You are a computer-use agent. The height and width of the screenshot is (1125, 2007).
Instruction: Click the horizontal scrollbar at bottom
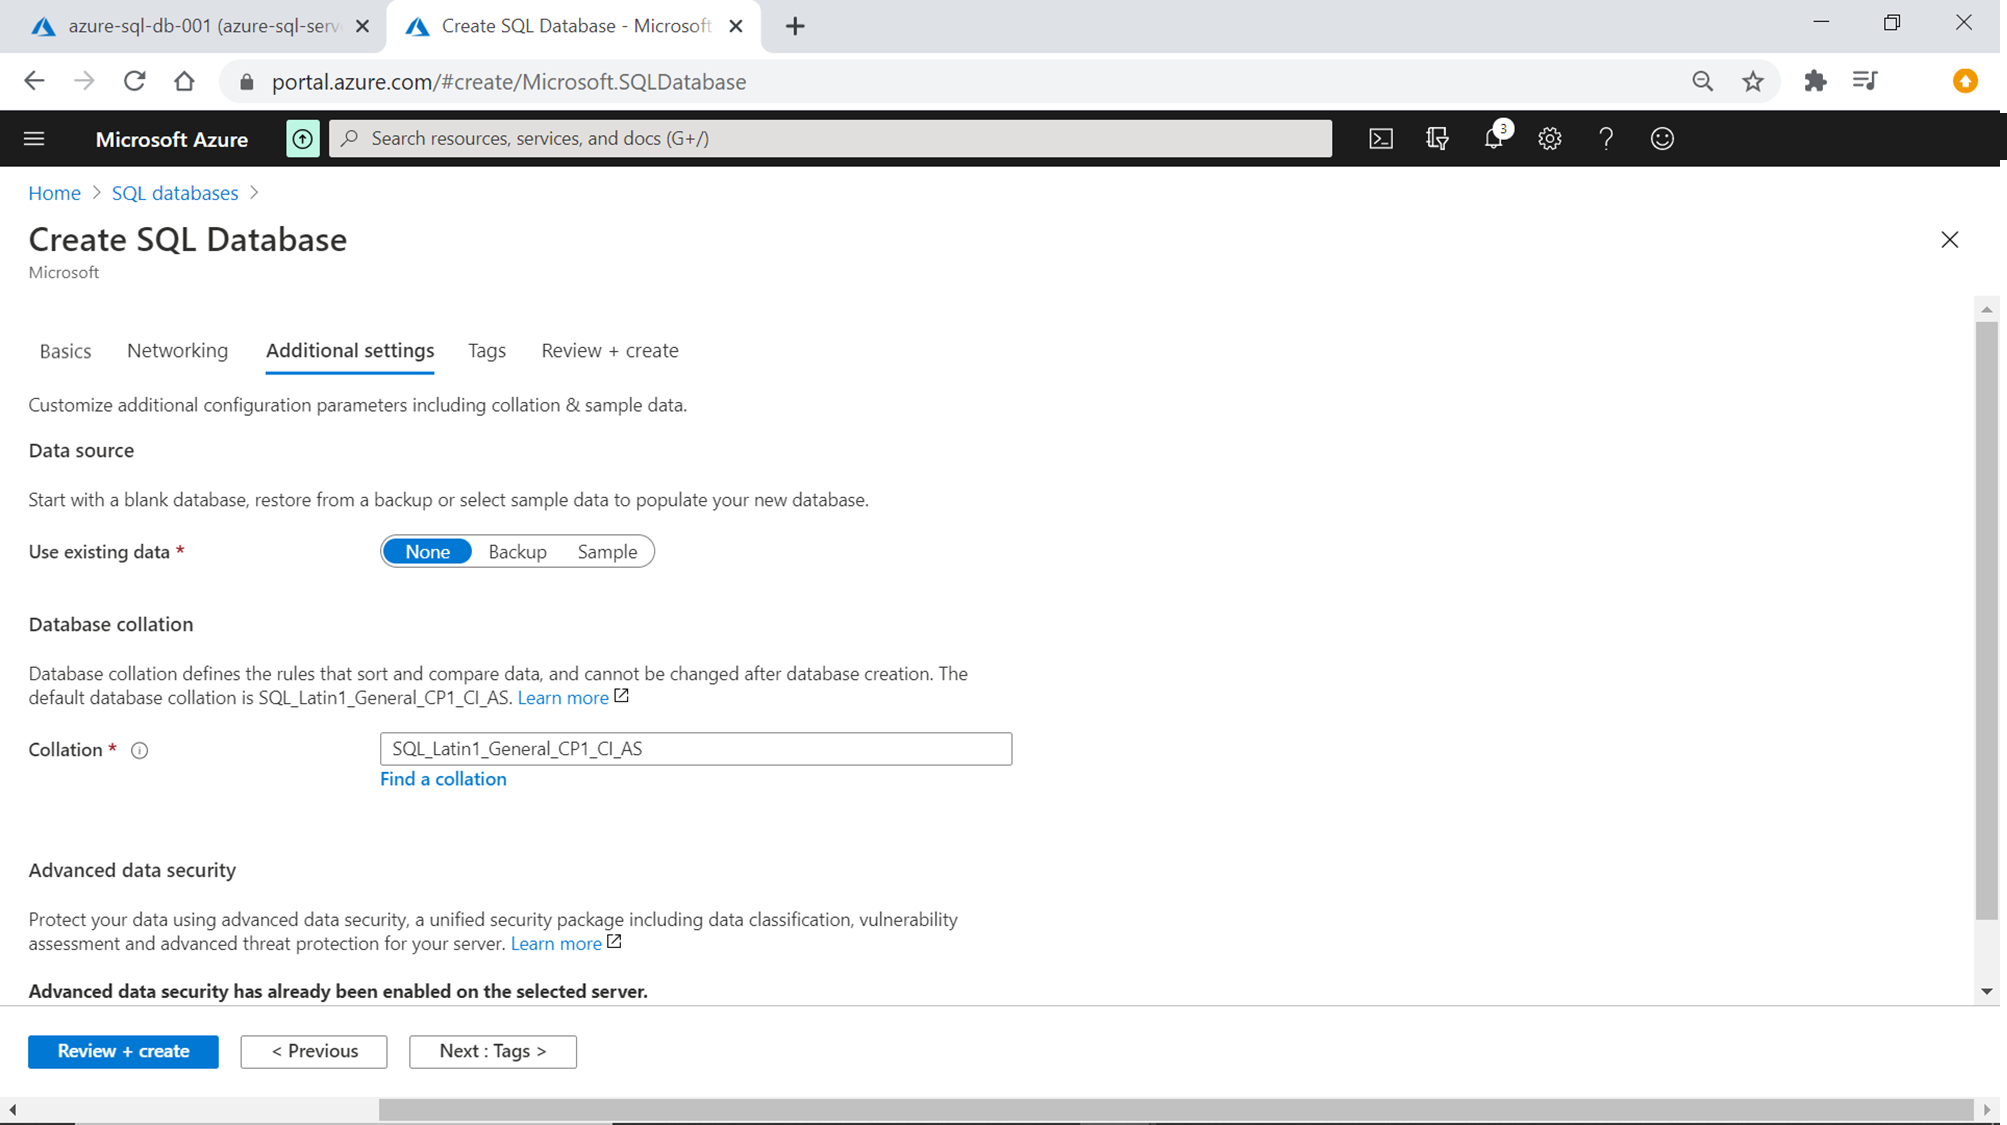[x=1175, y=1109]
